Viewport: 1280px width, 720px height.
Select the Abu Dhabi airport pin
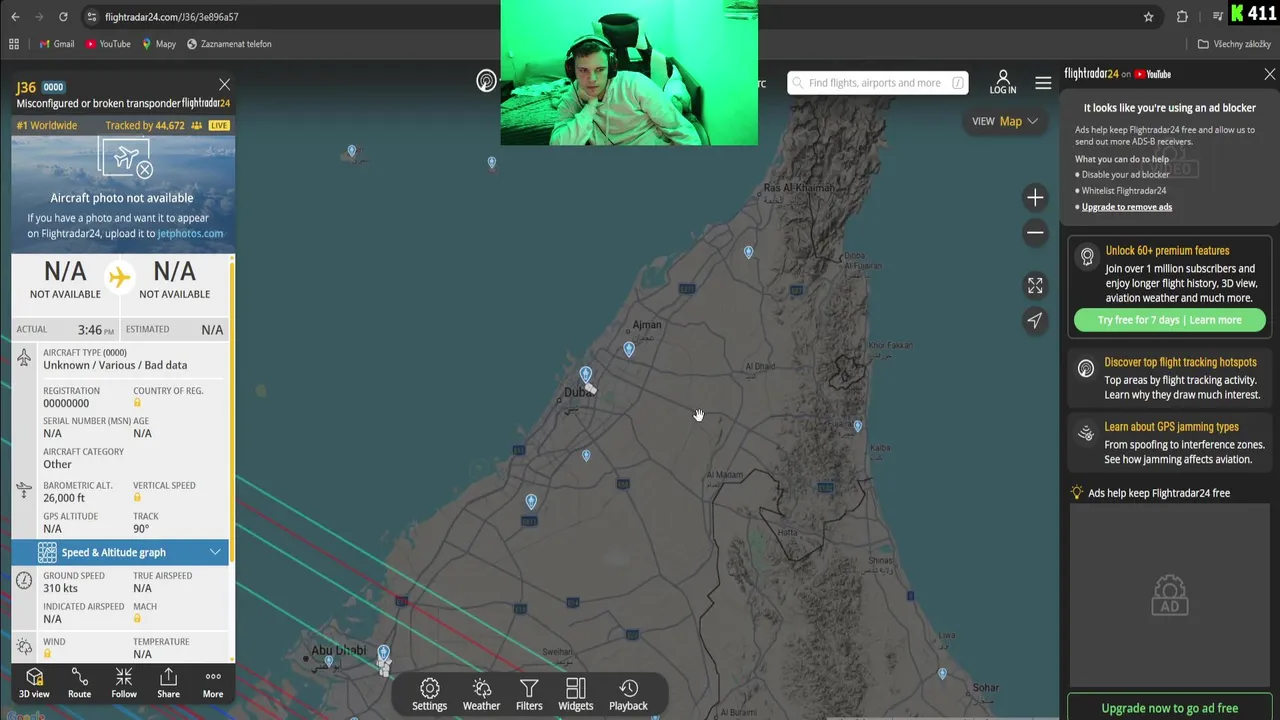383,654
